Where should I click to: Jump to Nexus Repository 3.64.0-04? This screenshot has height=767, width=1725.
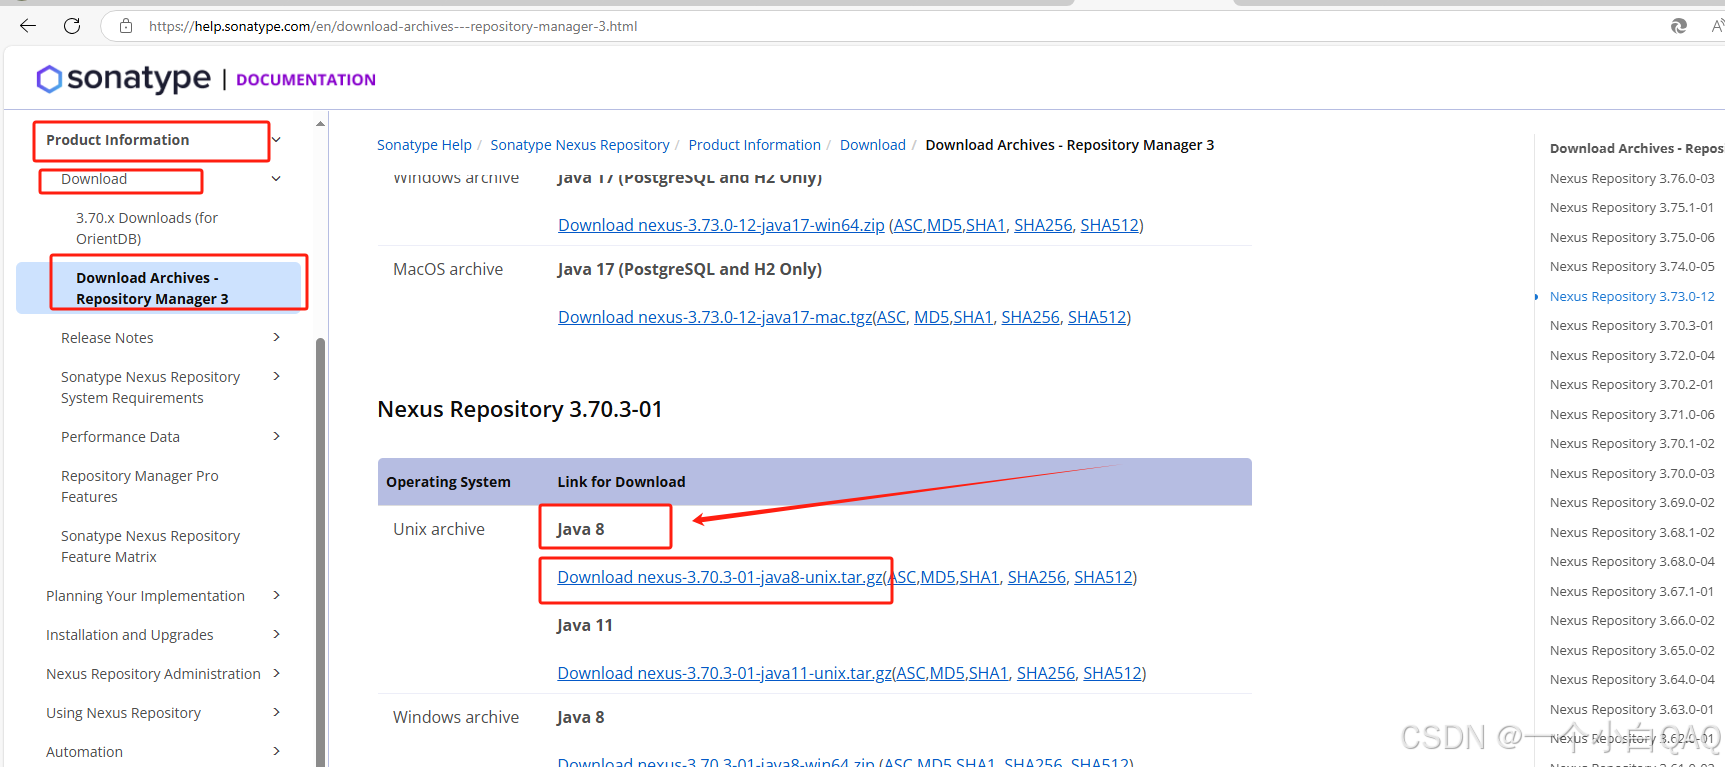coord(1632,680)
